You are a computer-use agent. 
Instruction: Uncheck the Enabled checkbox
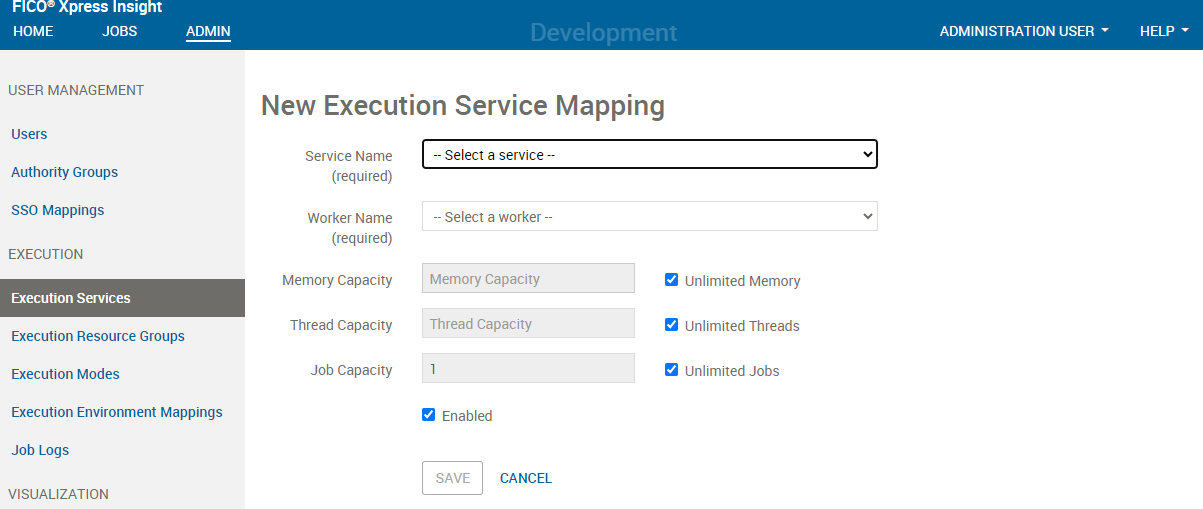click(429, 415)
